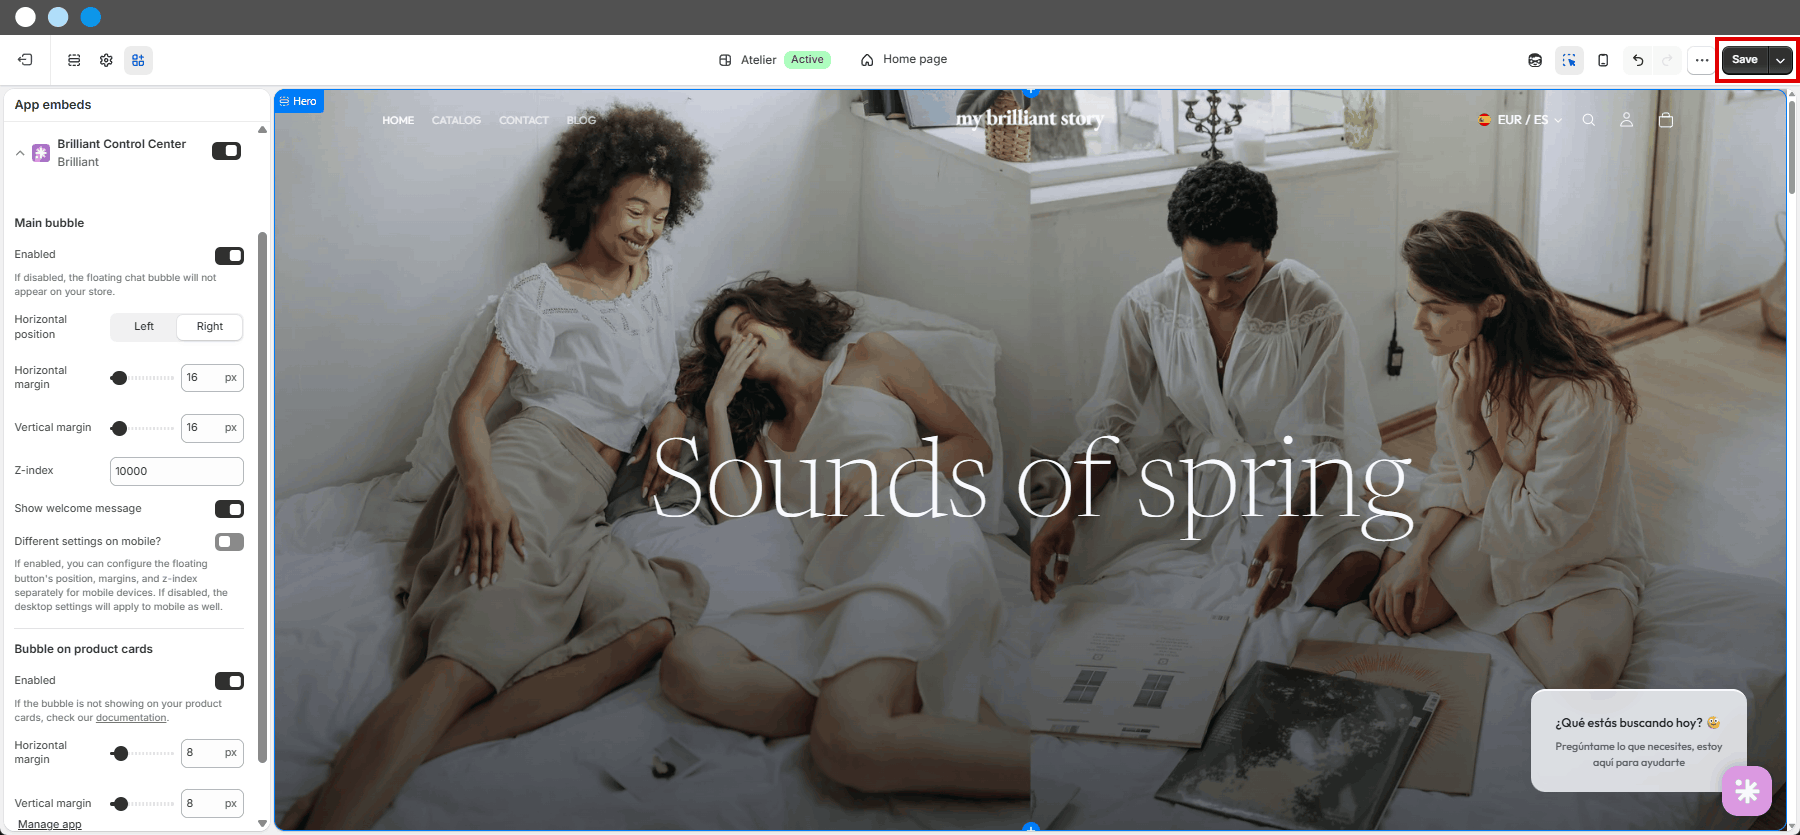Select the App embeds icon
The image size is (1800, 835).
[x=138, y=60]
